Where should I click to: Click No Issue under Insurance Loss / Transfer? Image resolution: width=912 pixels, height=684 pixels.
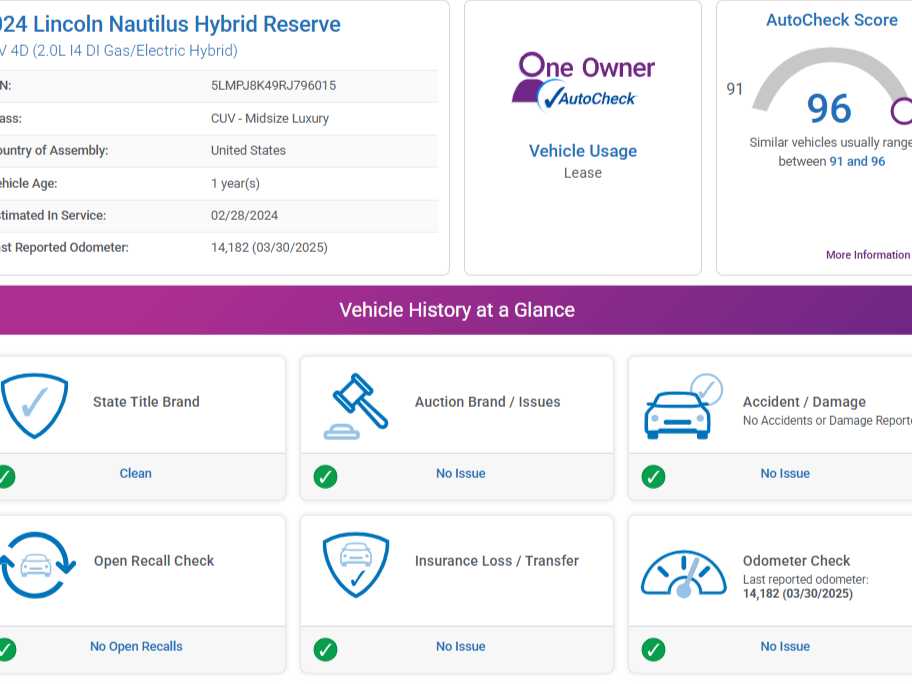pos(461,646)
